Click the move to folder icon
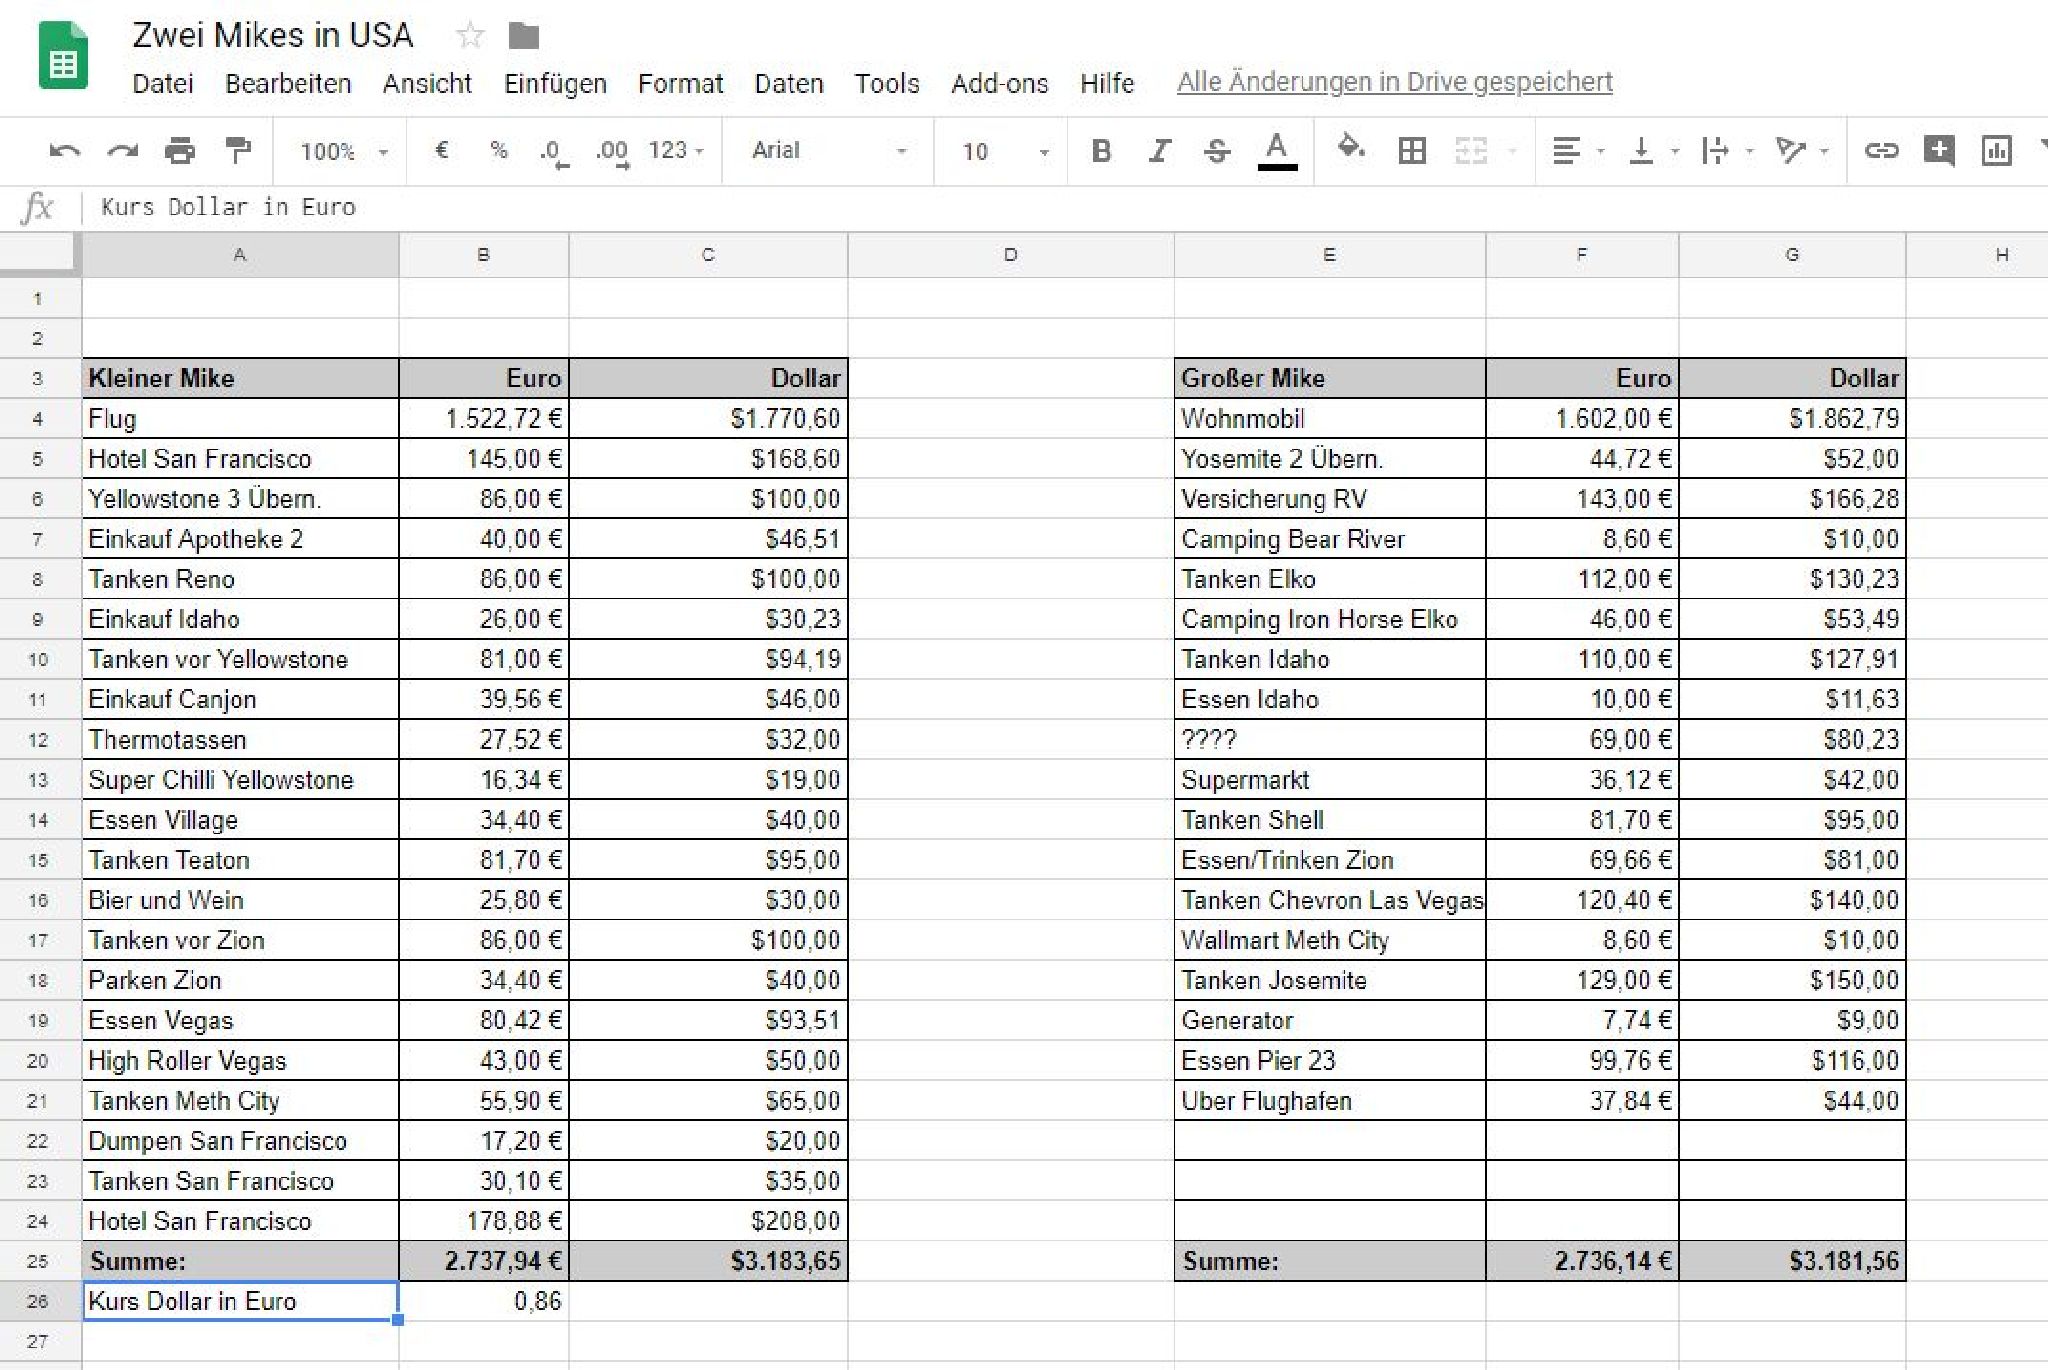The width and height of the screenshot is (2048, 1370). click(523, 36)
